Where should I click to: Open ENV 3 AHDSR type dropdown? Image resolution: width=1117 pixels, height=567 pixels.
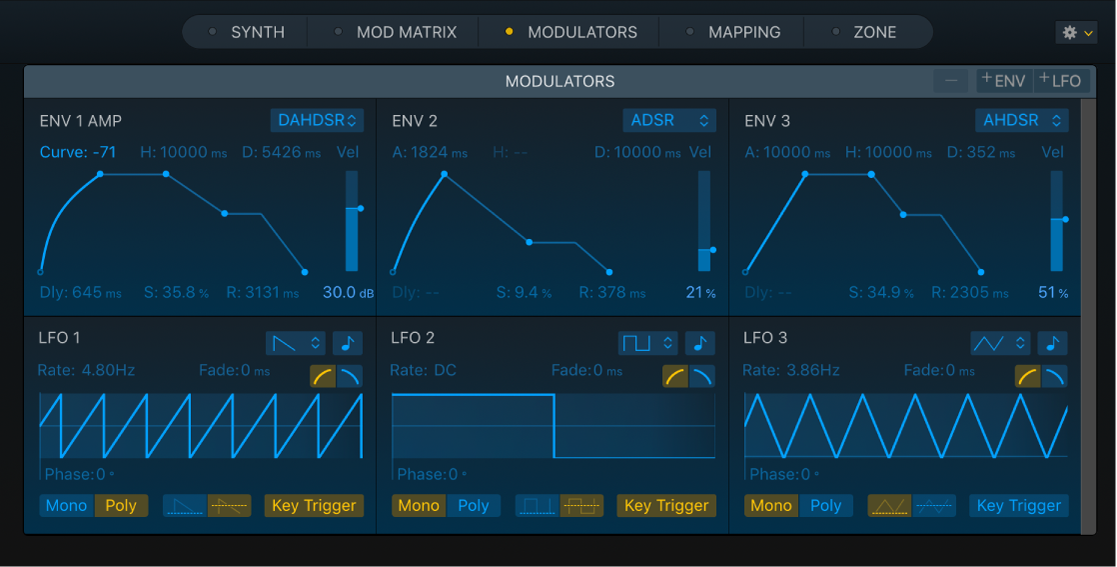(1022, 120)
